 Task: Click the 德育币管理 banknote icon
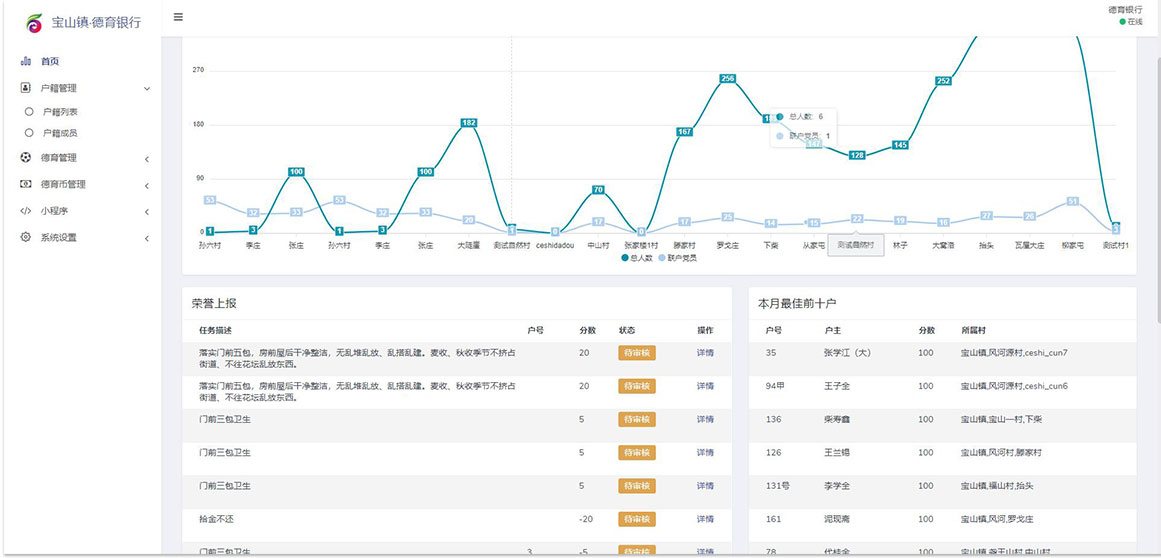click(x=26, y=184)
